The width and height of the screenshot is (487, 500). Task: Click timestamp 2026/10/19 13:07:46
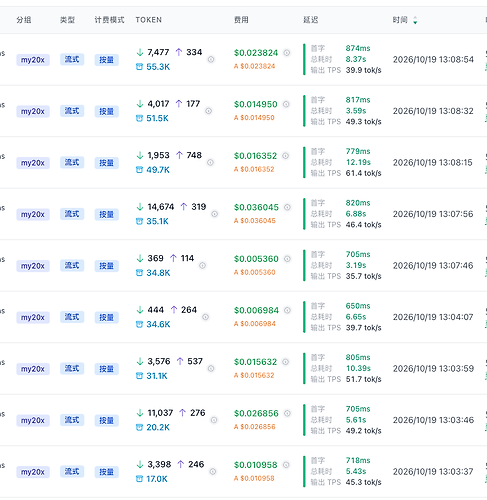pos(433,266)
